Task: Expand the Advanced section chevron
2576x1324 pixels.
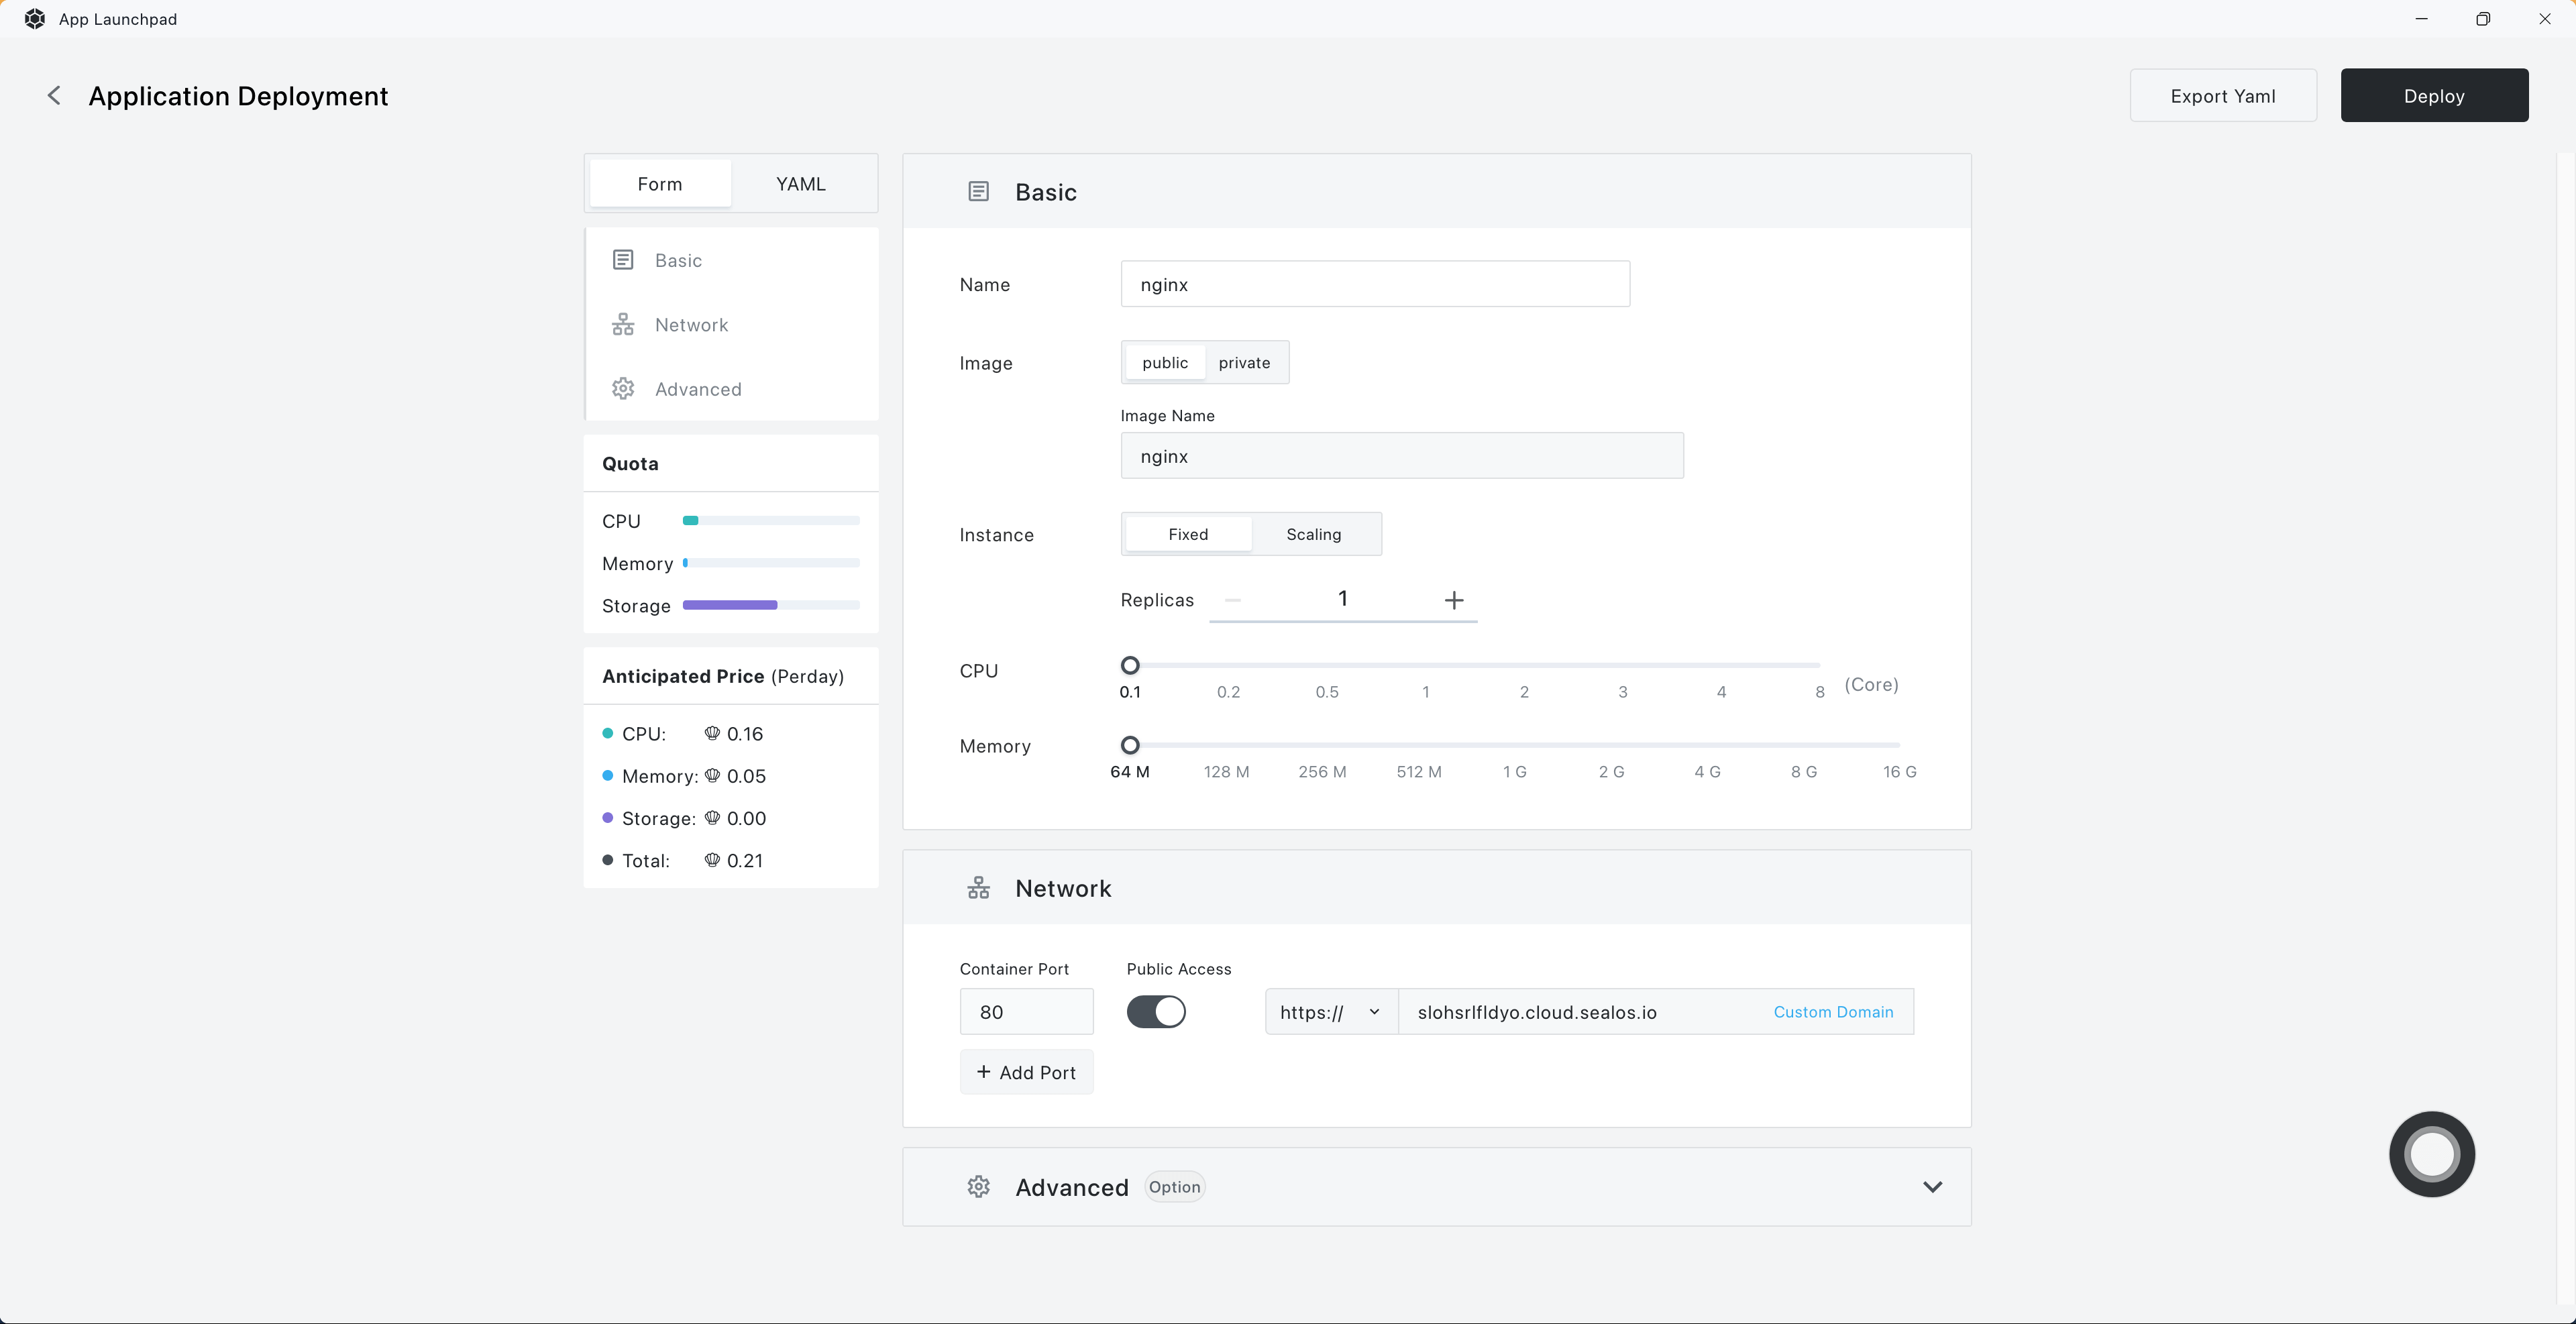Action: (1932, 1187)
